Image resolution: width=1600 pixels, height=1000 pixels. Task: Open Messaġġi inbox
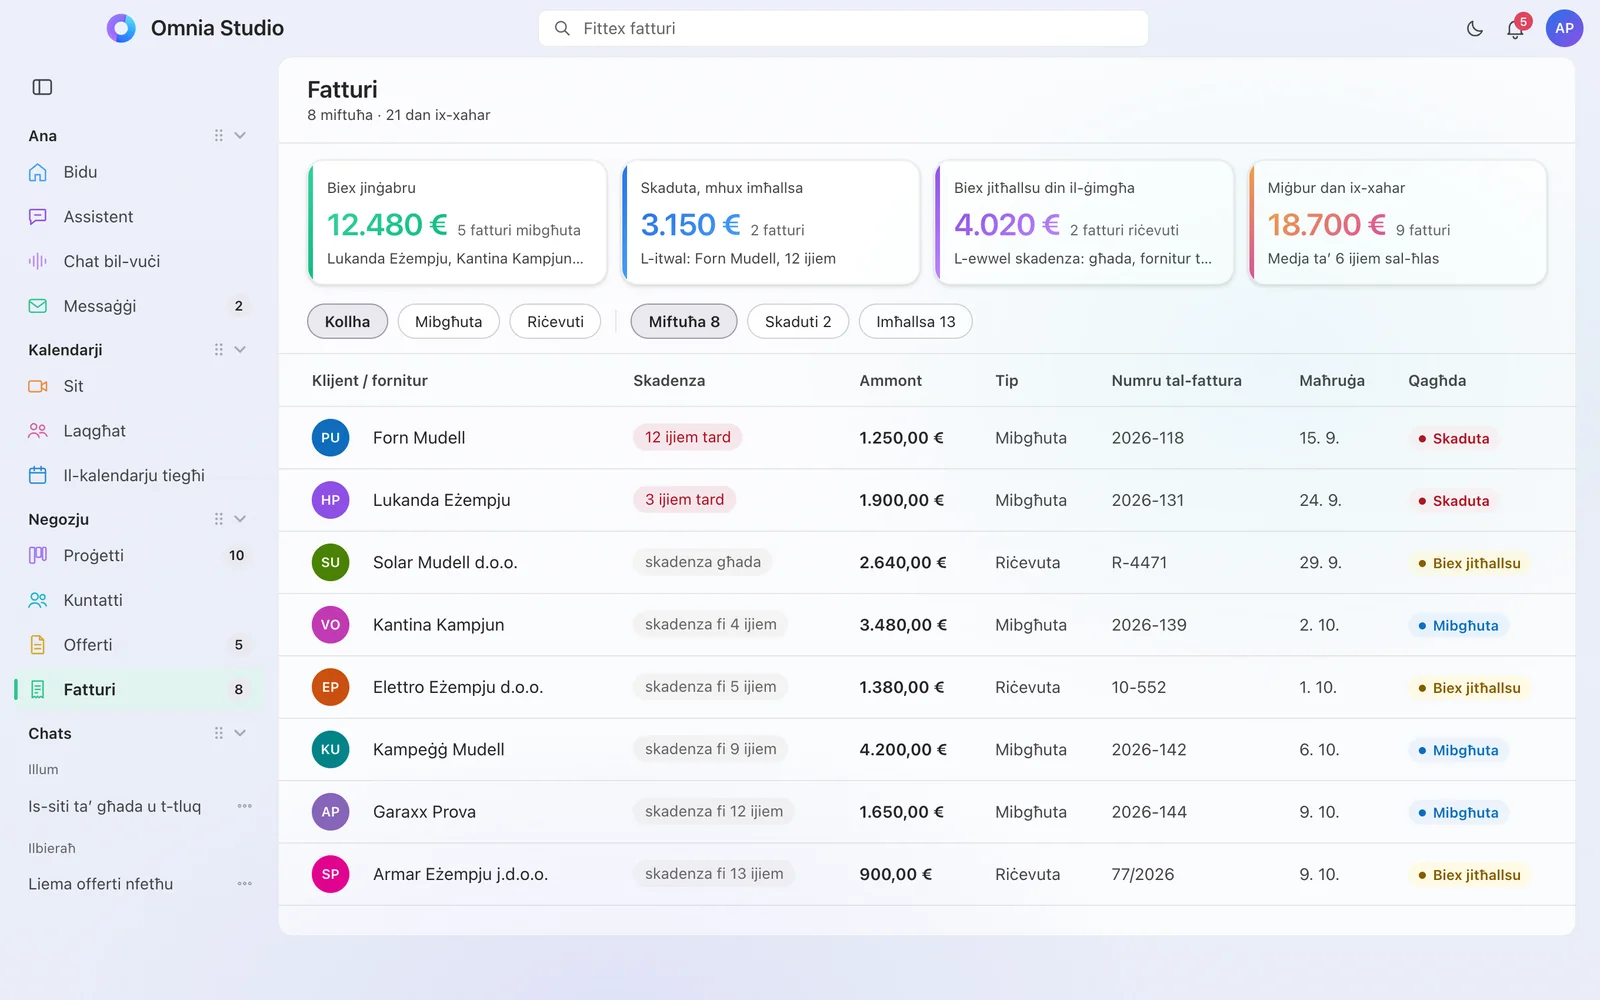tap(137, 306)
